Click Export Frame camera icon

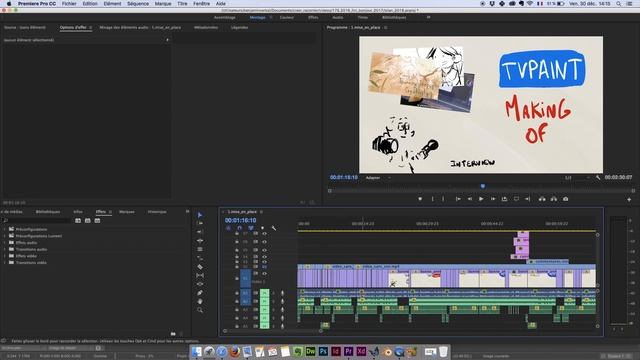pos(565,199)
